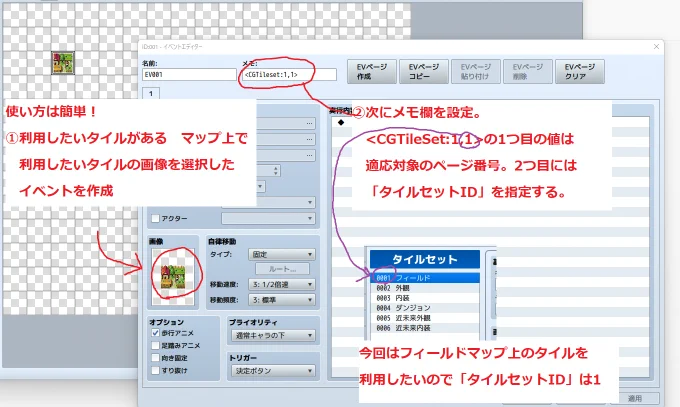Open トリガー dropdown showing 決定ボタン
Viewport: 680px width, 407px height.
pos(273,371)
